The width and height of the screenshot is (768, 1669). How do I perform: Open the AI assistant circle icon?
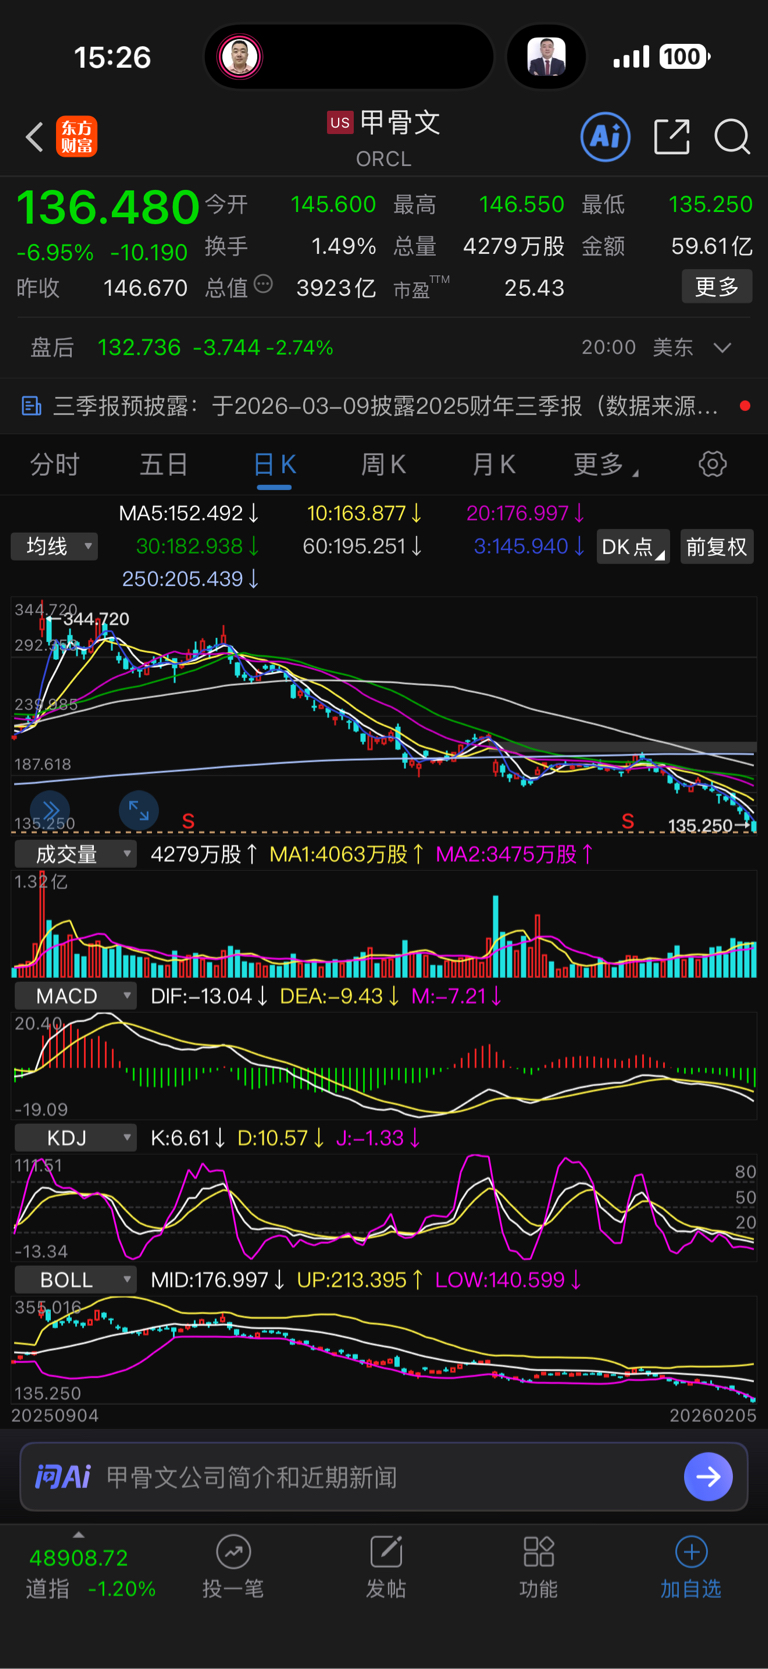coord(605,136)
